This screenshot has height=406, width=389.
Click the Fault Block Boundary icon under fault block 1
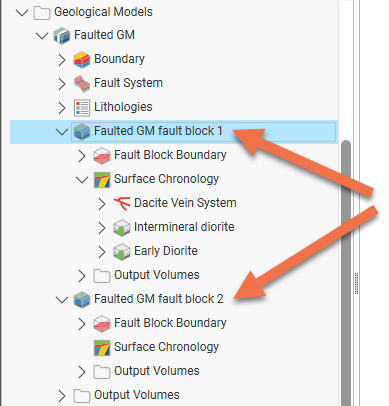(x=102, y=155)
